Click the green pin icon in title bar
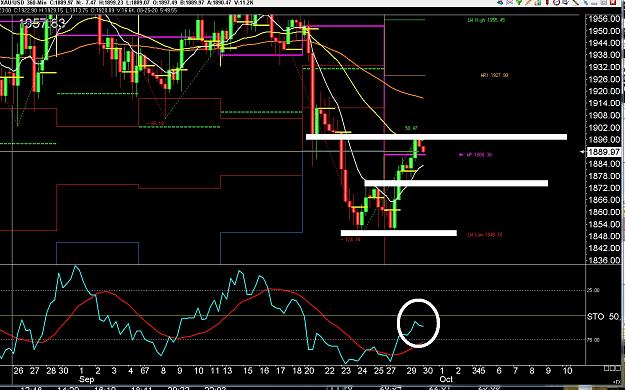The height and width of the screenshot is (390, 625). tap(519, 2)
